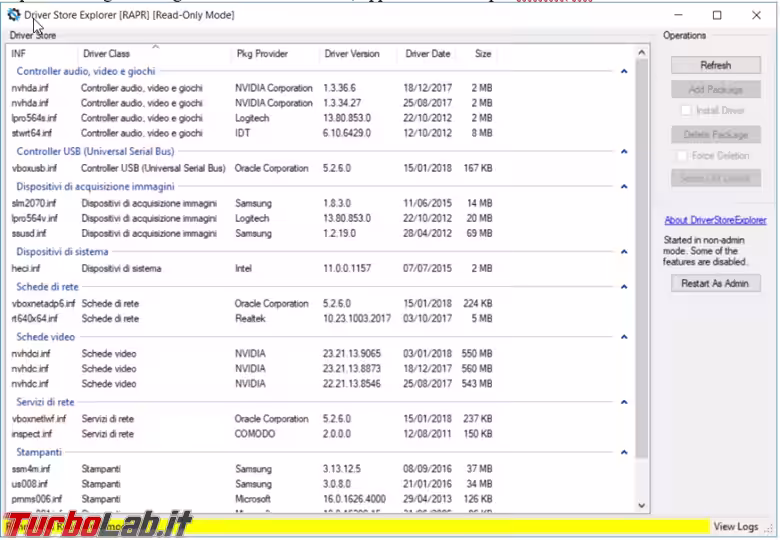Sort list by Size column header
The image size is (780, 540).
483,53
